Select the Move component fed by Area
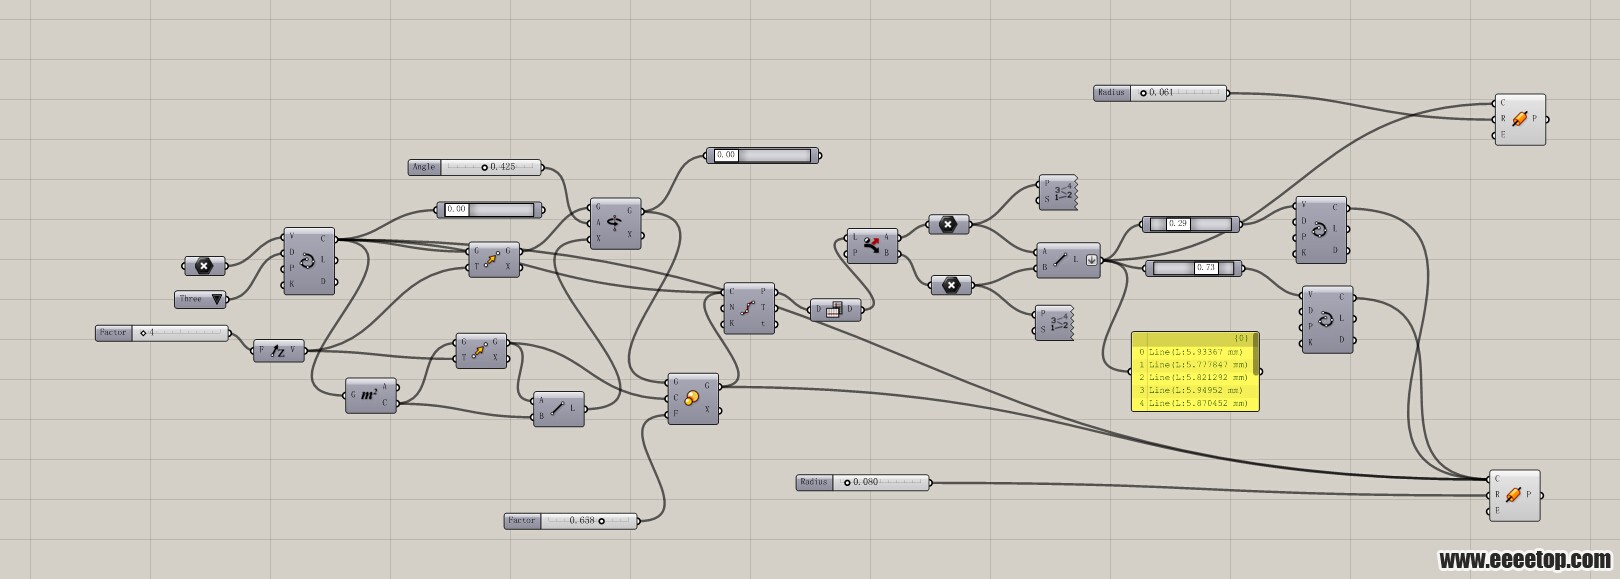The width and height of the screenshot is (1620, 579). point(481,351)
